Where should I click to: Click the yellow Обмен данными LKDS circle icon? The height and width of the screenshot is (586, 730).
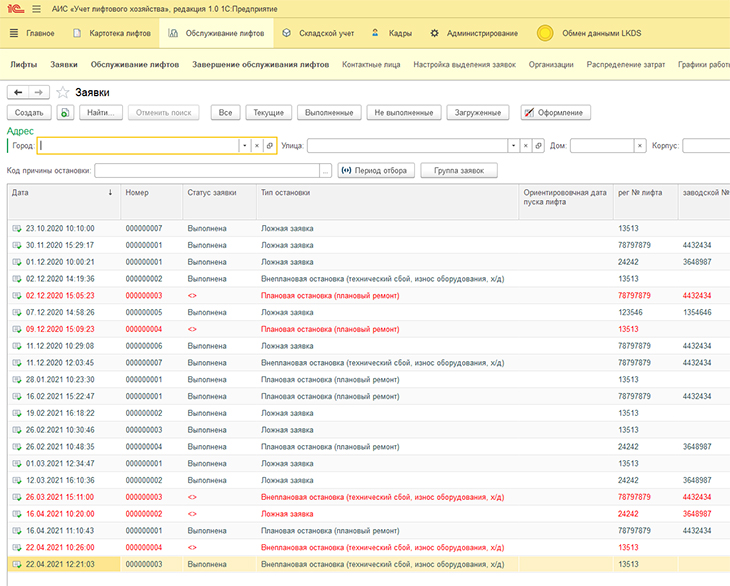(545, 33)
